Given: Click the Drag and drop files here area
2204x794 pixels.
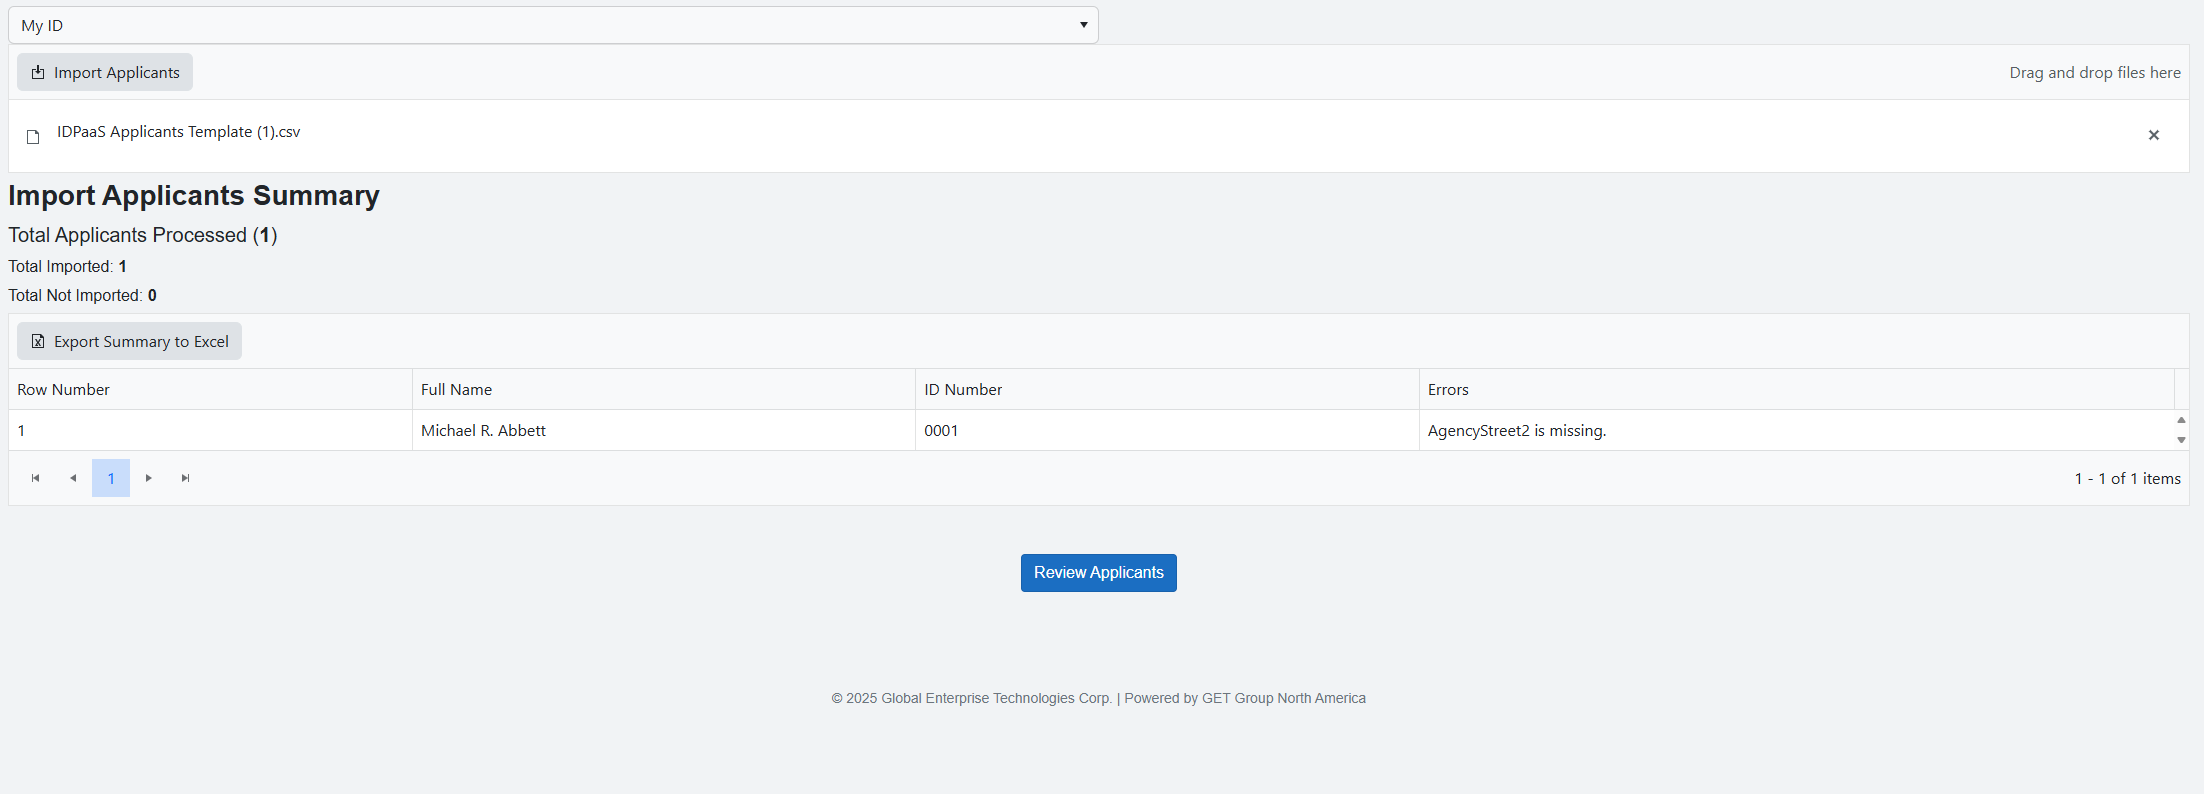Looking at the screenshot, I should coord(2094,72).
